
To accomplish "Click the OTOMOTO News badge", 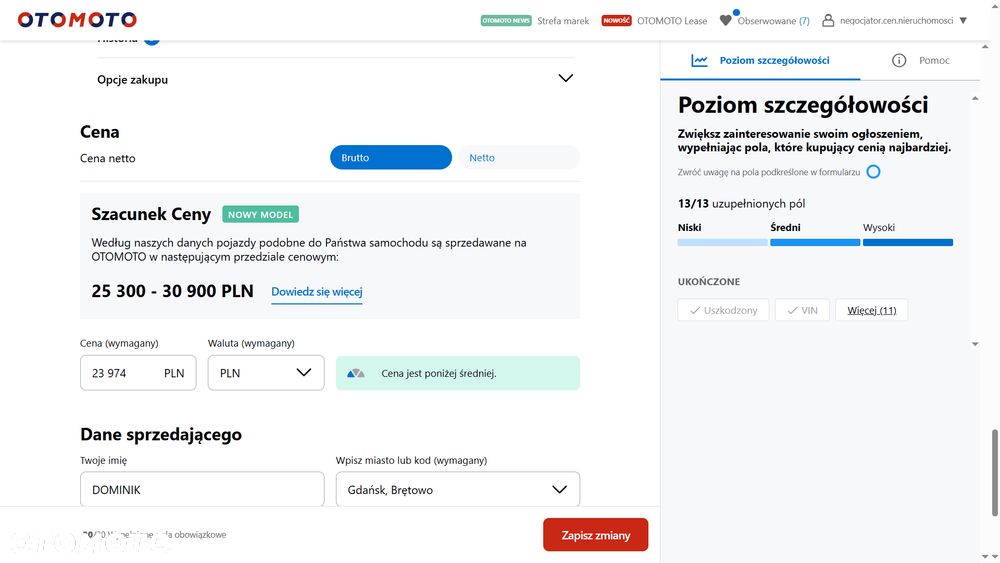I will point(506,20).
